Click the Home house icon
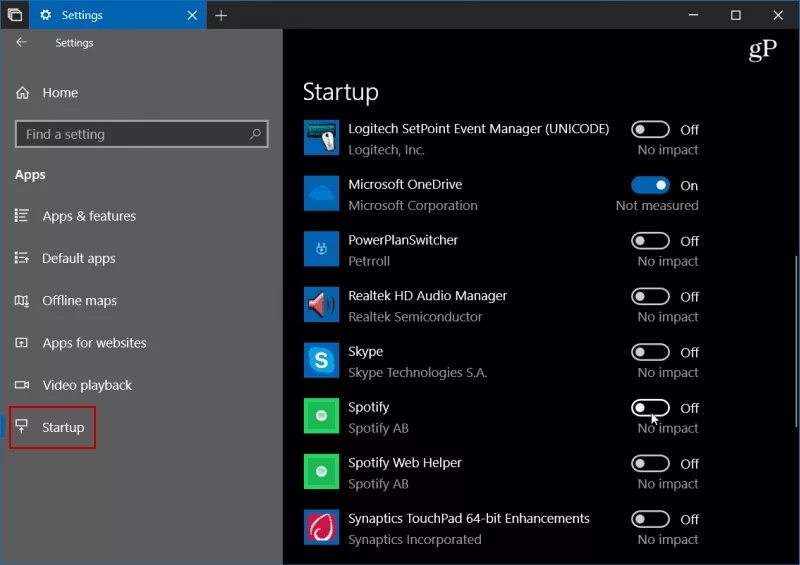The image size is (800, 565). (22, 93)
